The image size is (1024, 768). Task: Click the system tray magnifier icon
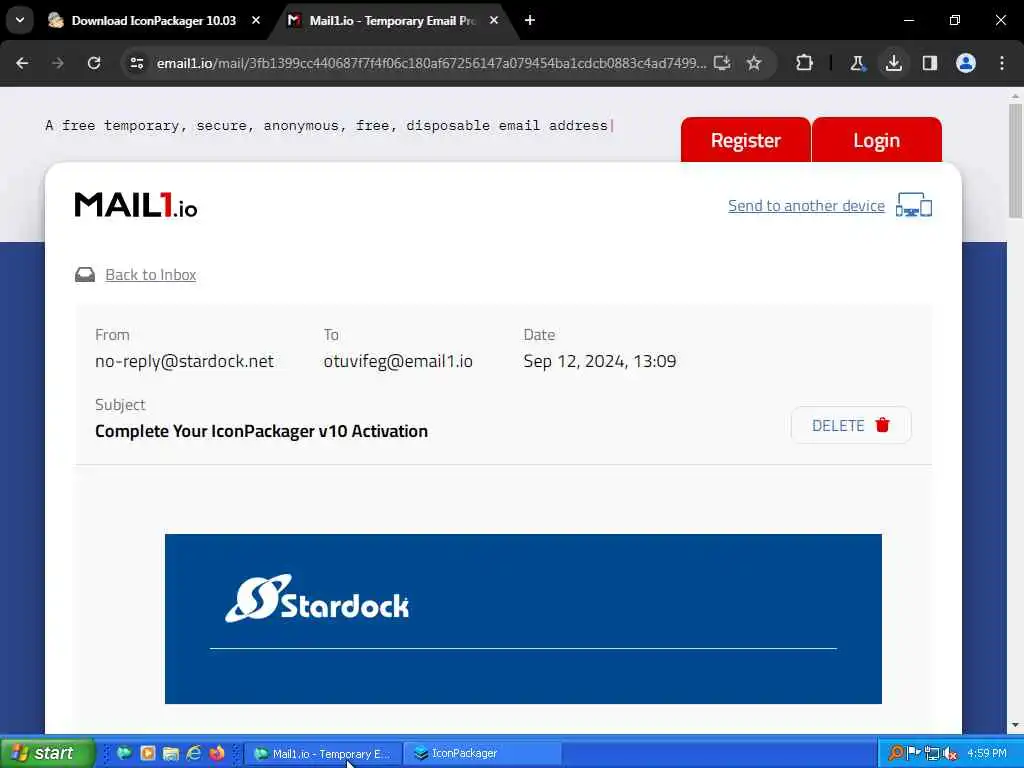tap(895, 753)
